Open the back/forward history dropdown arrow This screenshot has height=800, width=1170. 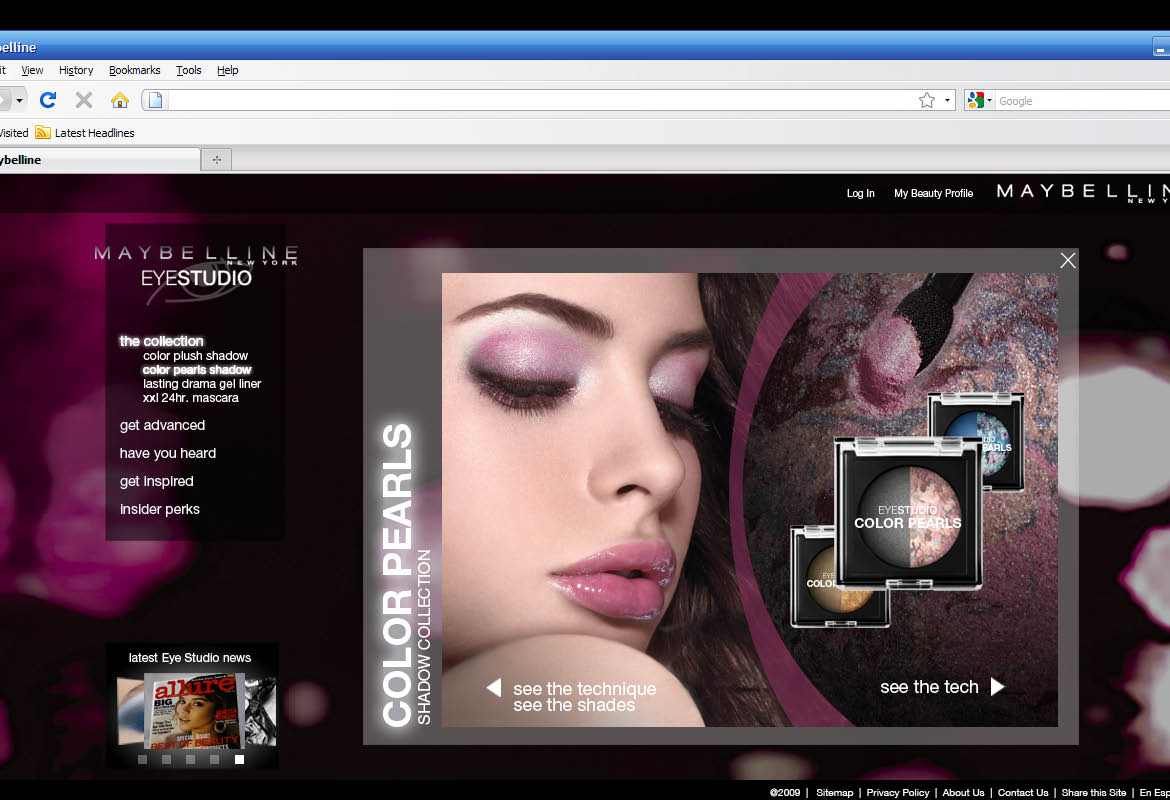pos(19,100)
